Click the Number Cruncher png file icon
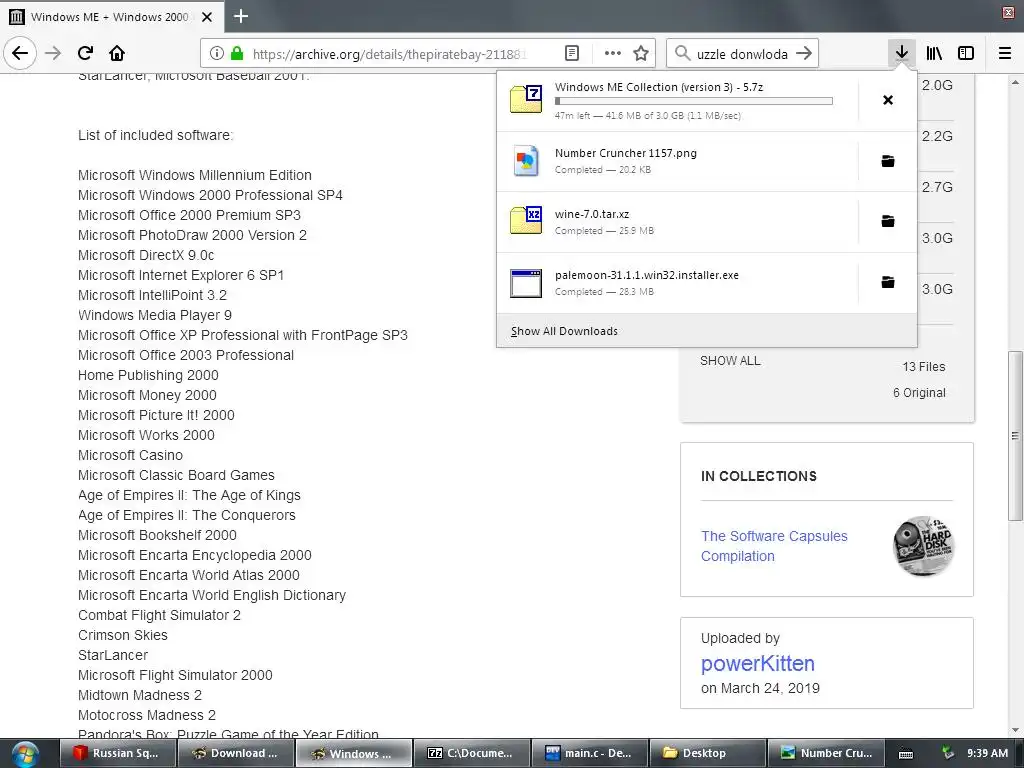The width and height of the screenshot is (1024, 768). coord(526,161)
